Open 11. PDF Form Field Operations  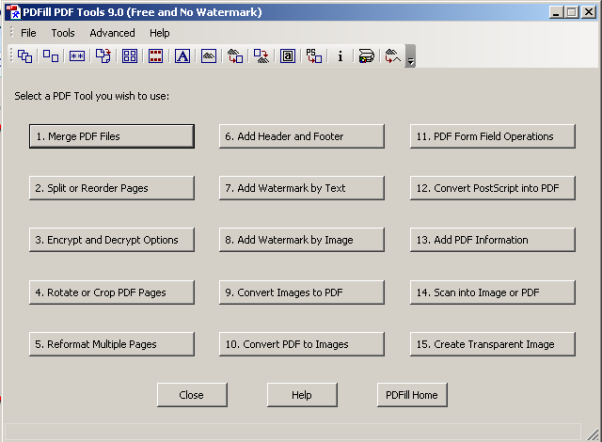click(493, 136)
